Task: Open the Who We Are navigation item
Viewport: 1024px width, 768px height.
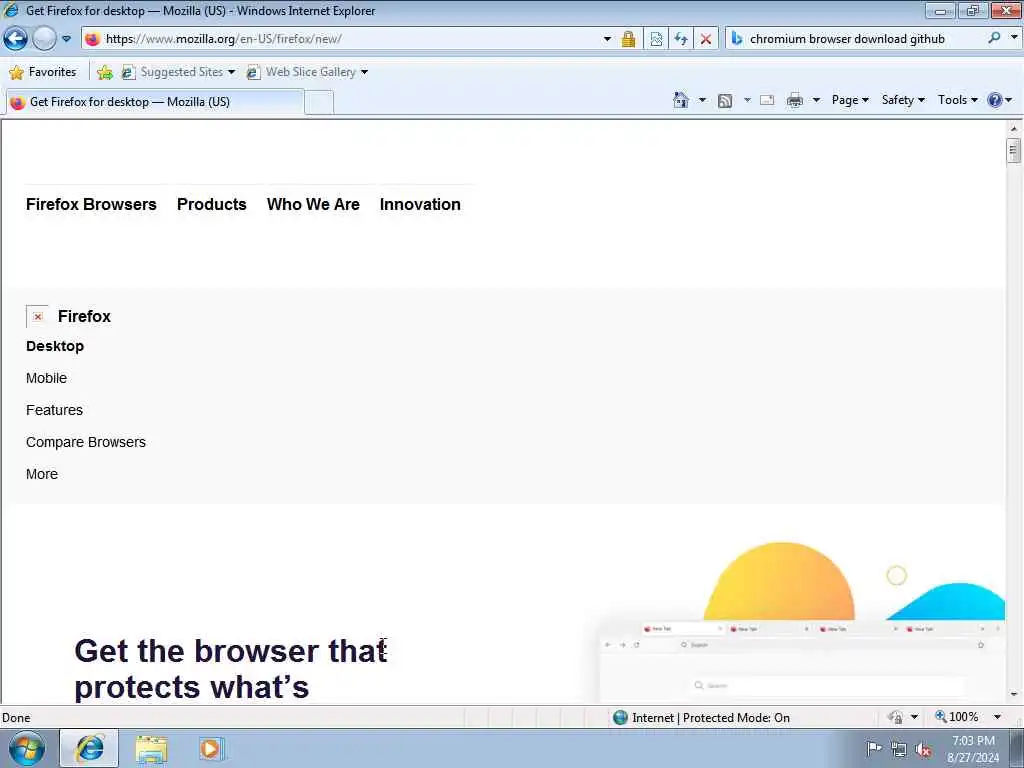Action: [x=313, y=204]
